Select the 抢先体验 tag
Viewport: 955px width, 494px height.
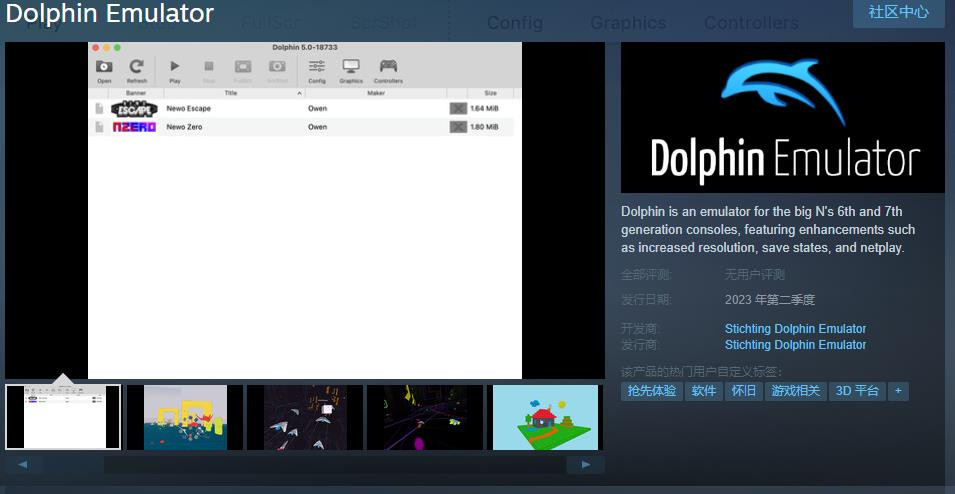click(651, 391)
